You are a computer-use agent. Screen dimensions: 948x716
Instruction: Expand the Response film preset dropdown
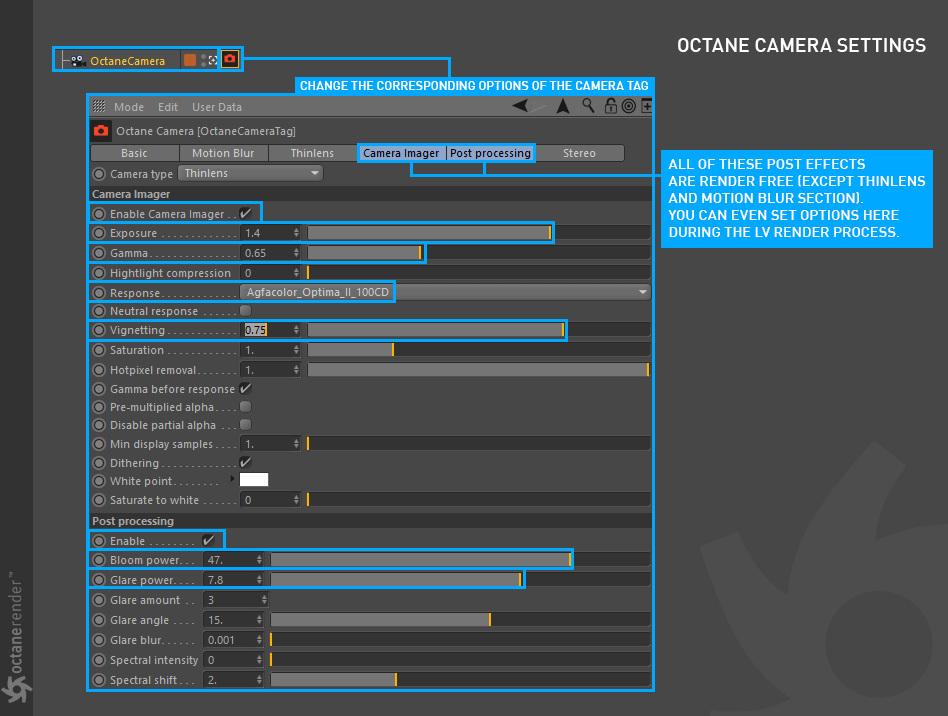[445, 292]
